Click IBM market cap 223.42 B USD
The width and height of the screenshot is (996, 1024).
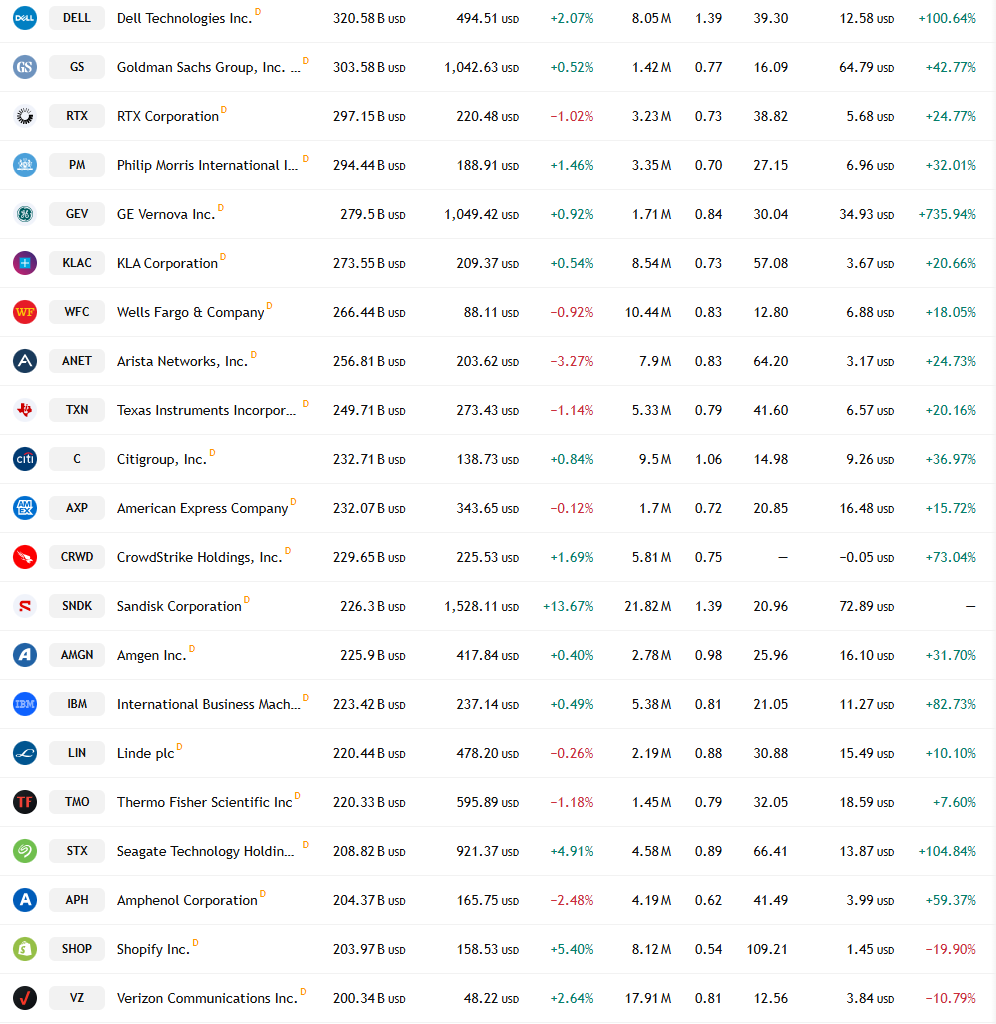[x=369, y=704]
